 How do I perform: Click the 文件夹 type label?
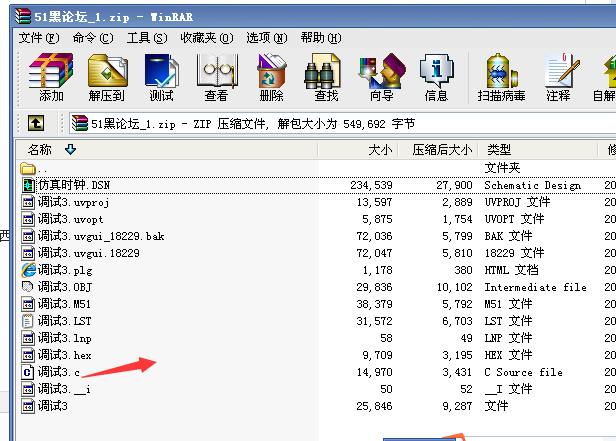tap(502, 168)
